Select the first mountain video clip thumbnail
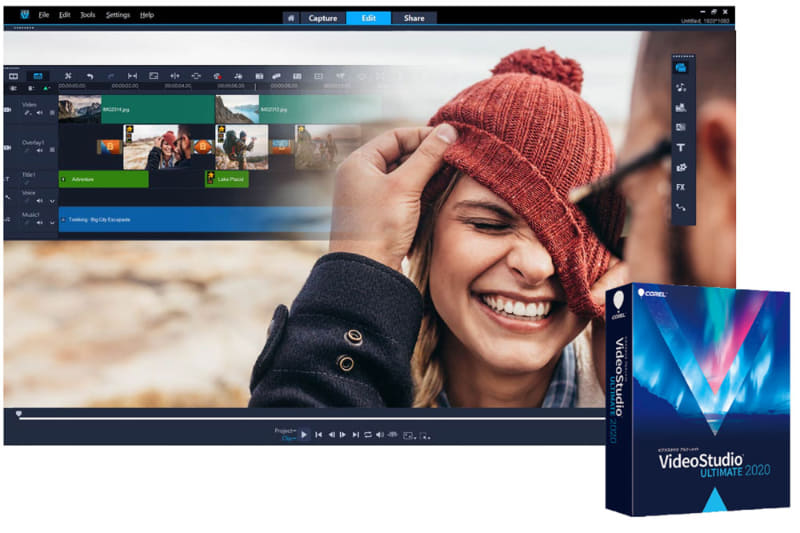The height and width of the screenshot is (533, 800). click(x=80, y=109)
